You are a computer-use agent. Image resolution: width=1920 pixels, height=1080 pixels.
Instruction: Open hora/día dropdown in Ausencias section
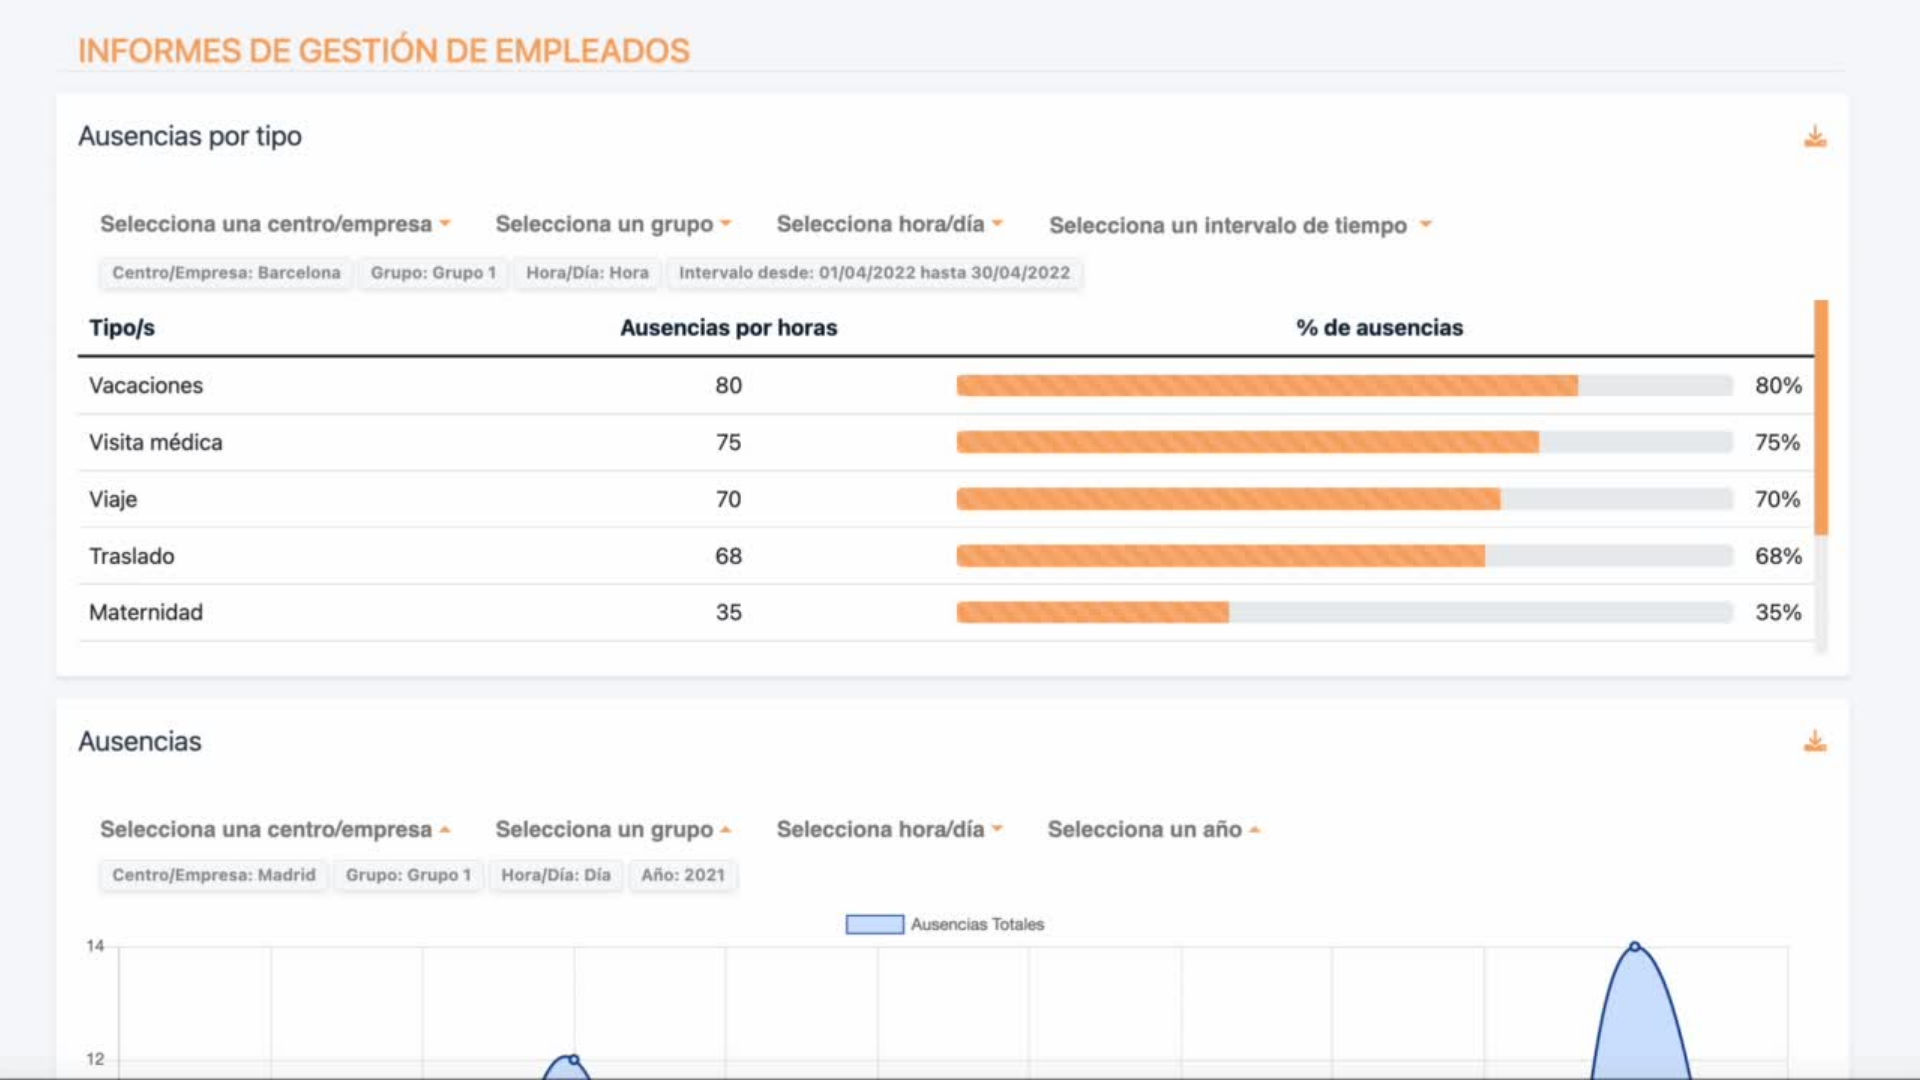(x=890, y=829)
